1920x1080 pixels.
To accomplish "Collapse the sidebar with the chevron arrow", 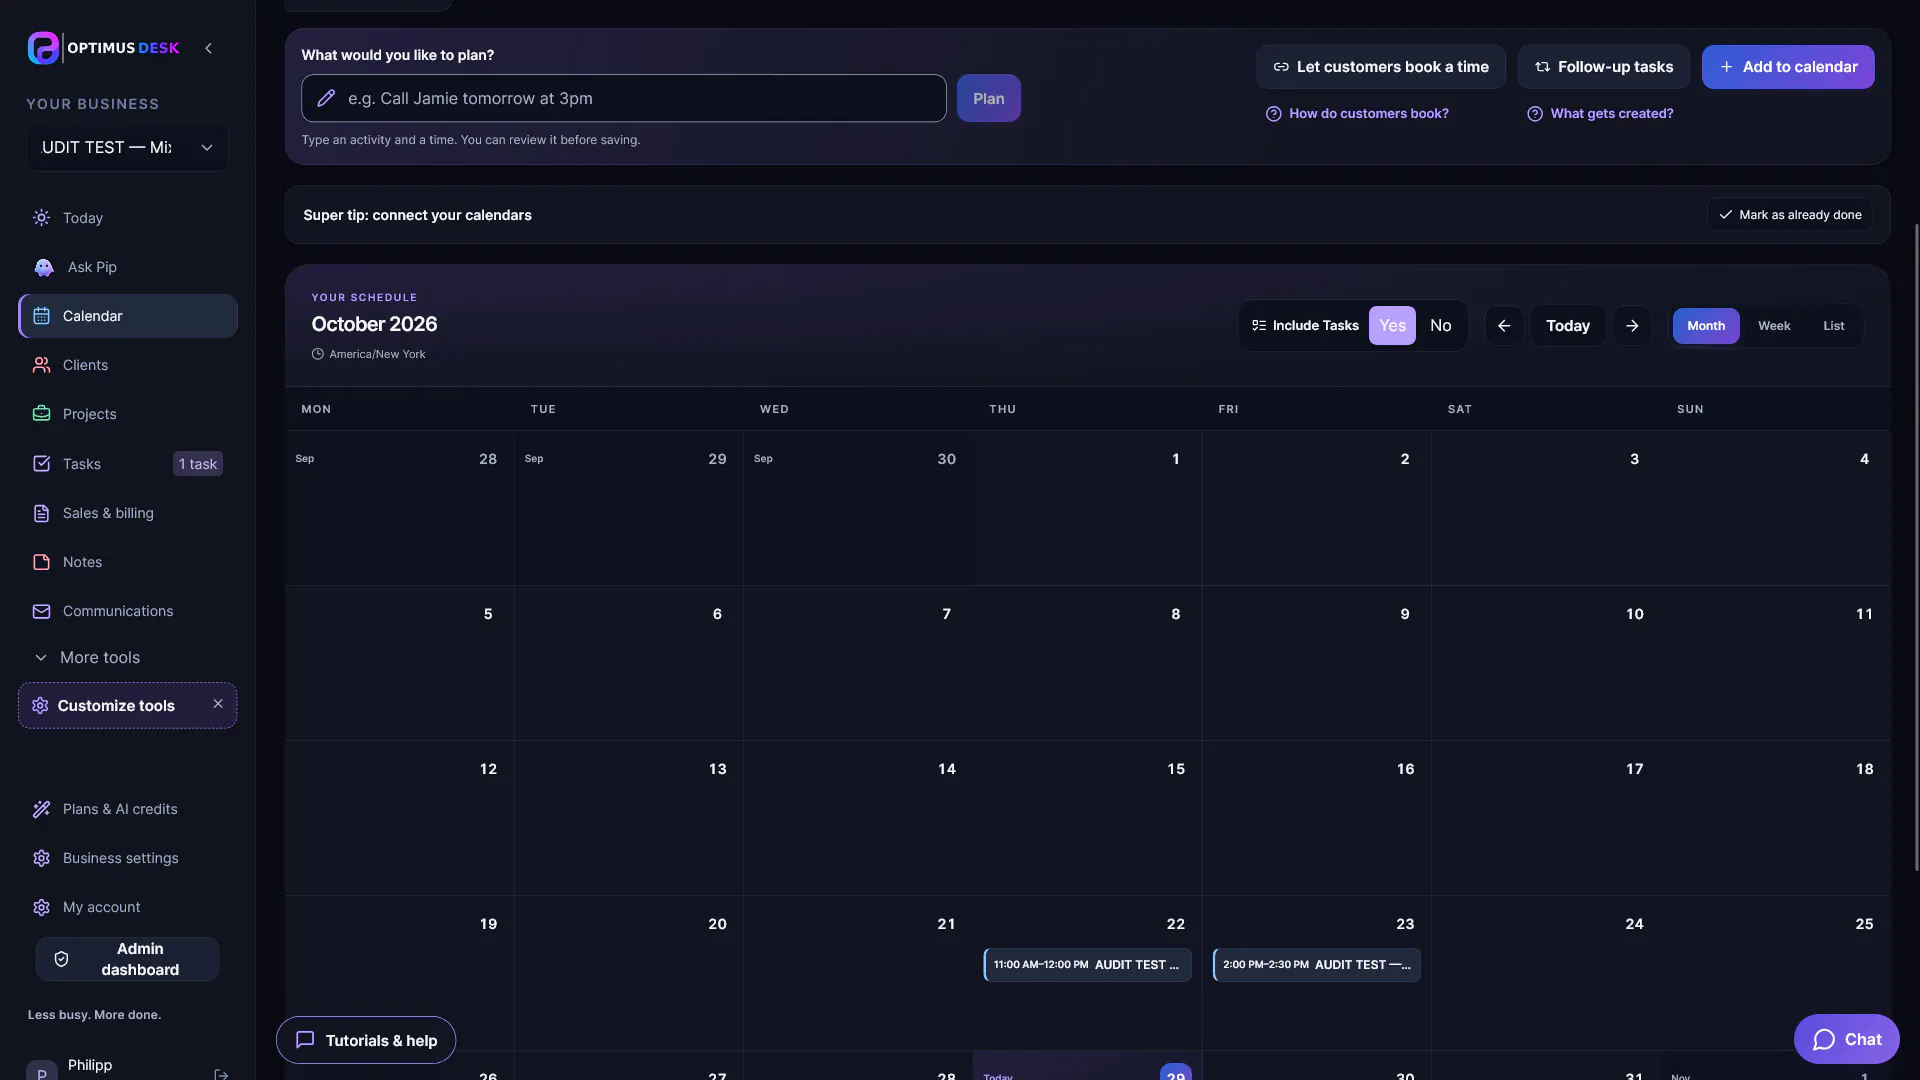I will click(208, 48).
